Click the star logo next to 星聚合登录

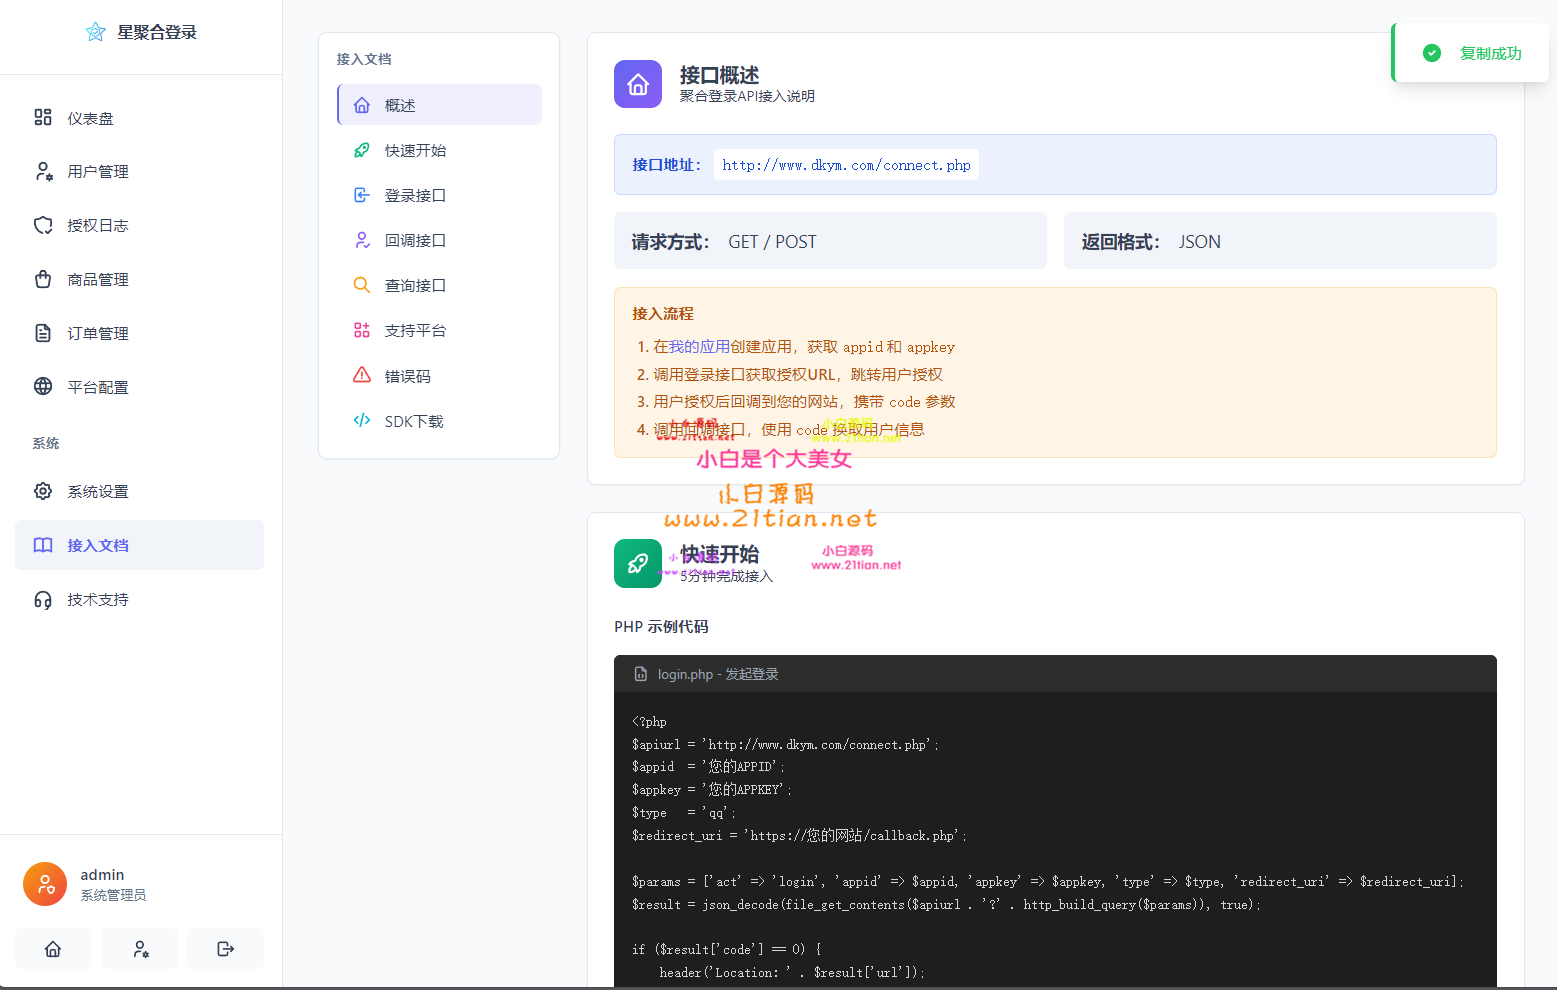point(95,32)
